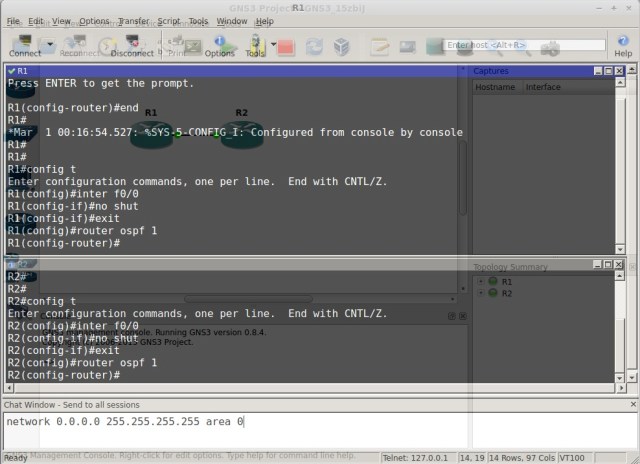Image resolution: width=640 pixels, height=464 pixels.
Task: Click the GNS3 add-note icon
Action: [x=380, y=47]
